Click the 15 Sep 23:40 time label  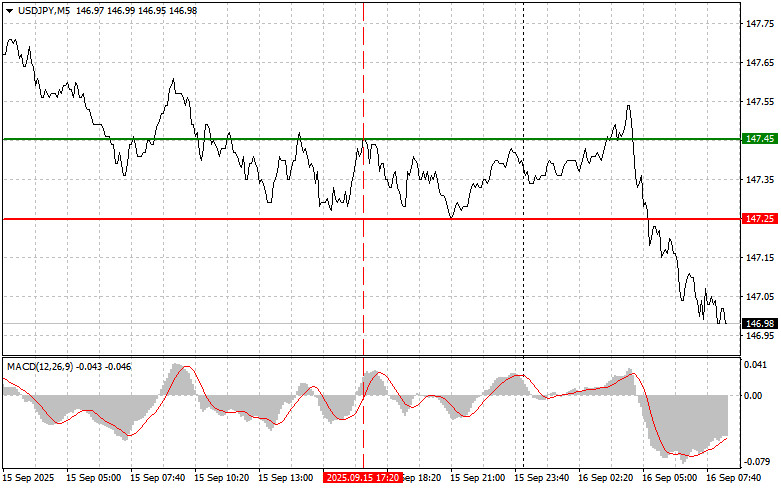tap(541, 478)
